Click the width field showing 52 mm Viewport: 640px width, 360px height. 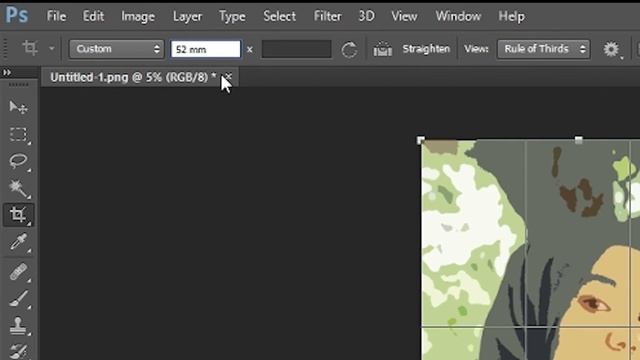(206, 49)
